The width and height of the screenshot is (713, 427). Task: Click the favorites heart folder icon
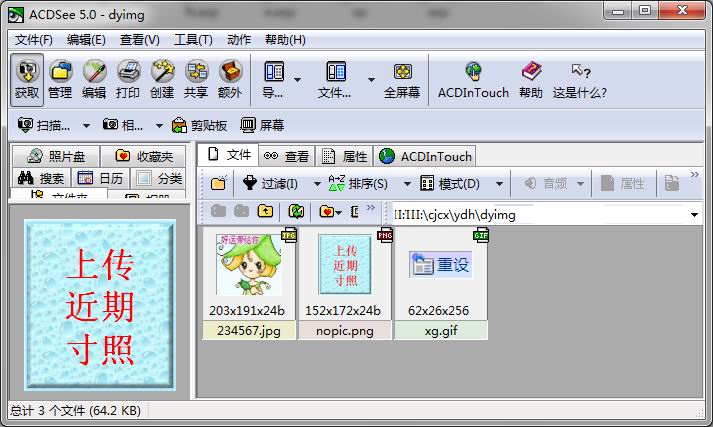click(x=327, y=211)
